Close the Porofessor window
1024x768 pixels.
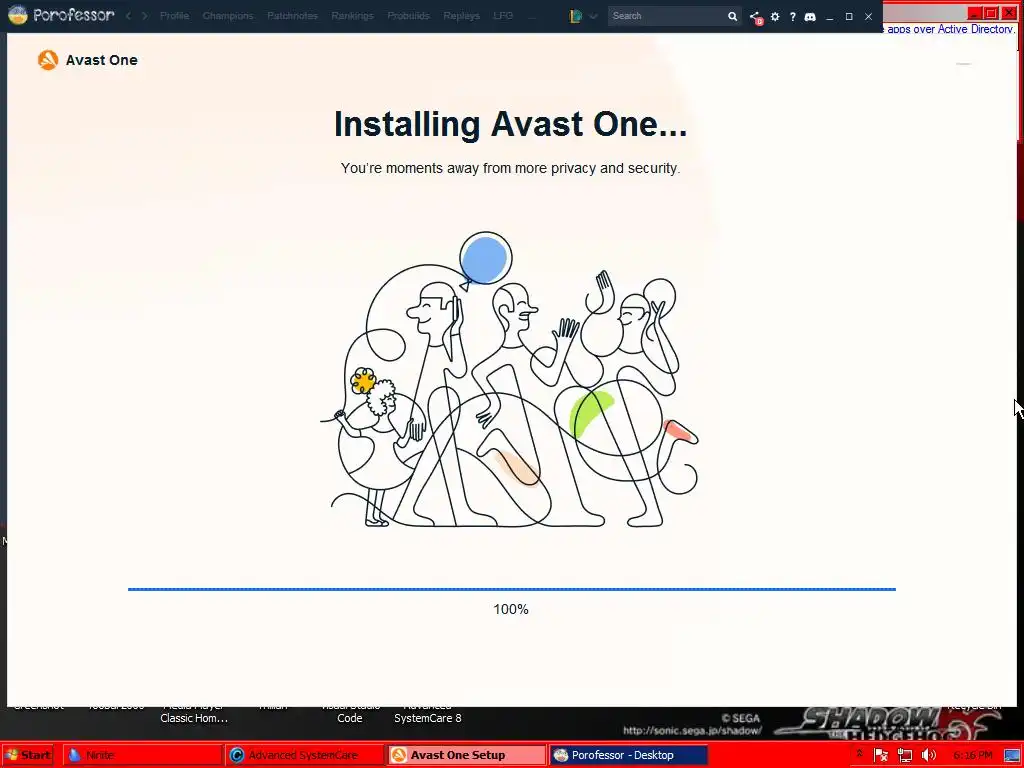click(x=869, y=16)
